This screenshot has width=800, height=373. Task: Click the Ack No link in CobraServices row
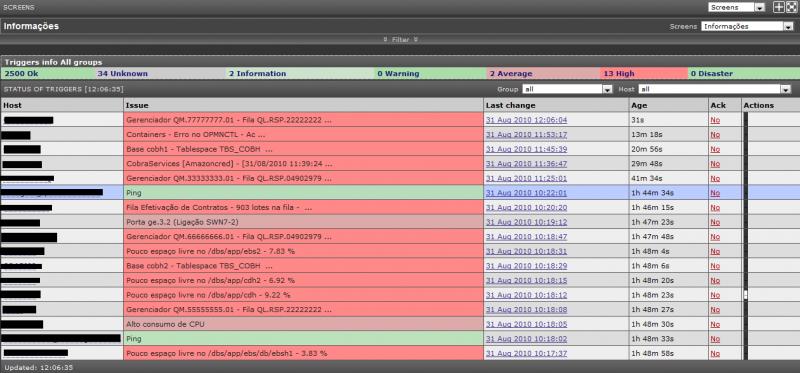pos(715,164)
